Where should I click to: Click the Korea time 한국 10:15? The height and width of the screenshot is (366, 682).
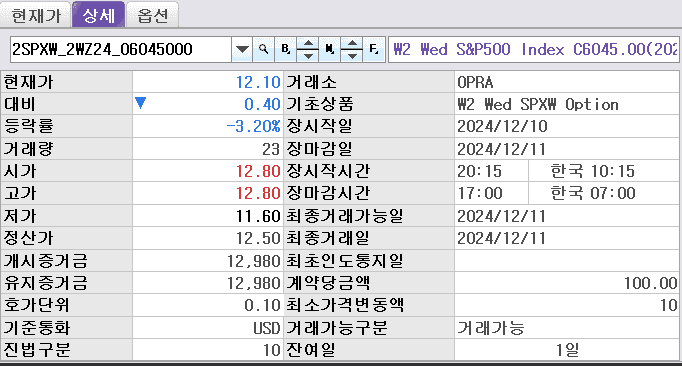click(x=593, y=171)
